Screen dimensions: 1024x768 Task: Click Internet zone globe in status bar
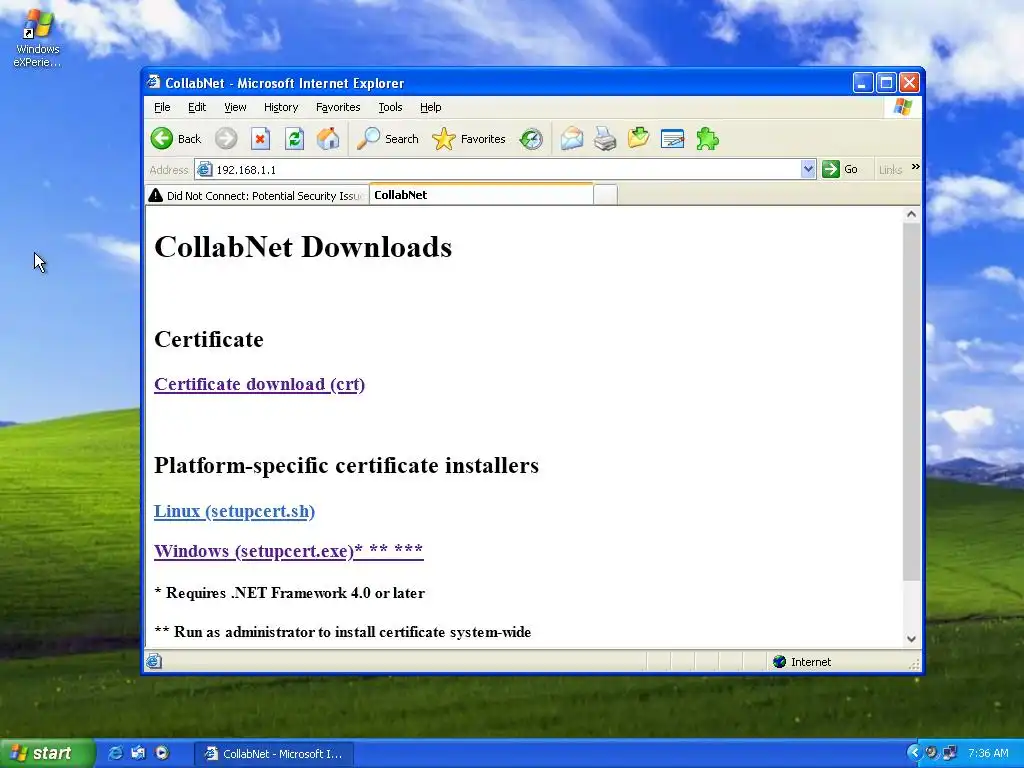click(778, 662)
